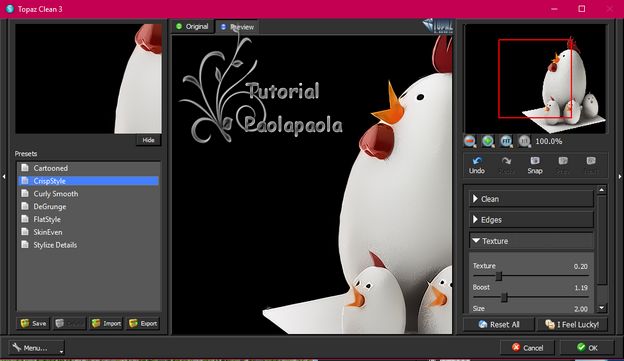Click the settings panel scroll down arrow
Image resolution: width=624 pixels, height=361 pixels.
602,308
